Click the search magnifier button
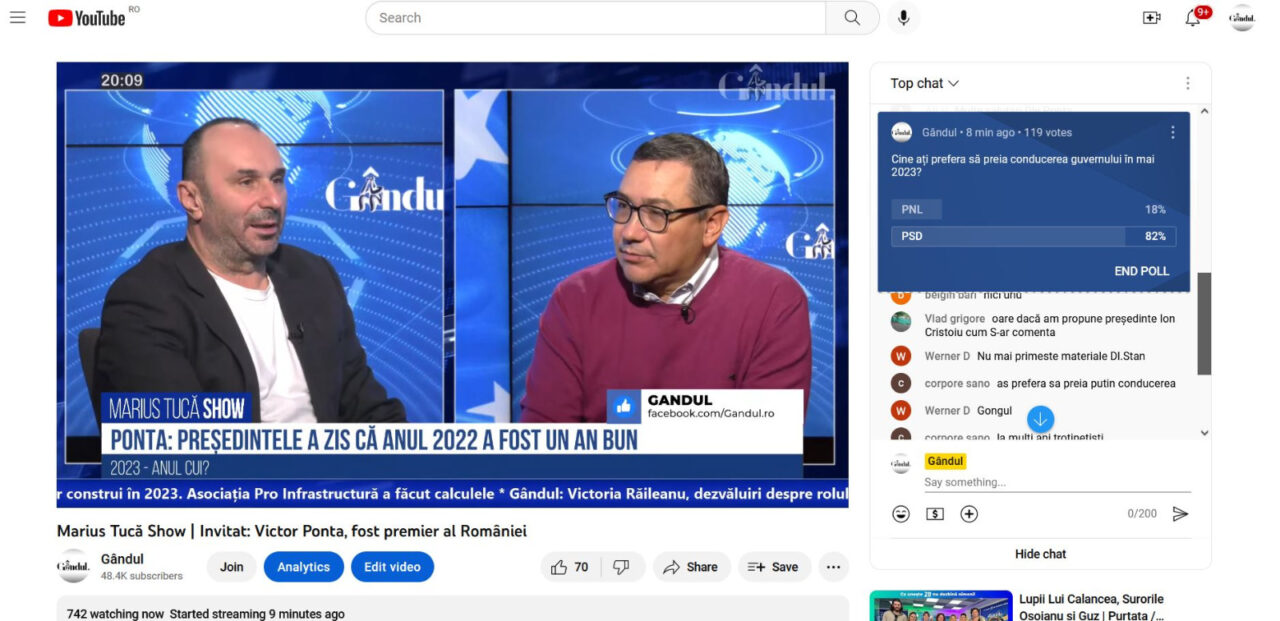The width and height of the screenshot is (1280, 621). pyautogui.click(x=852, y=18)
